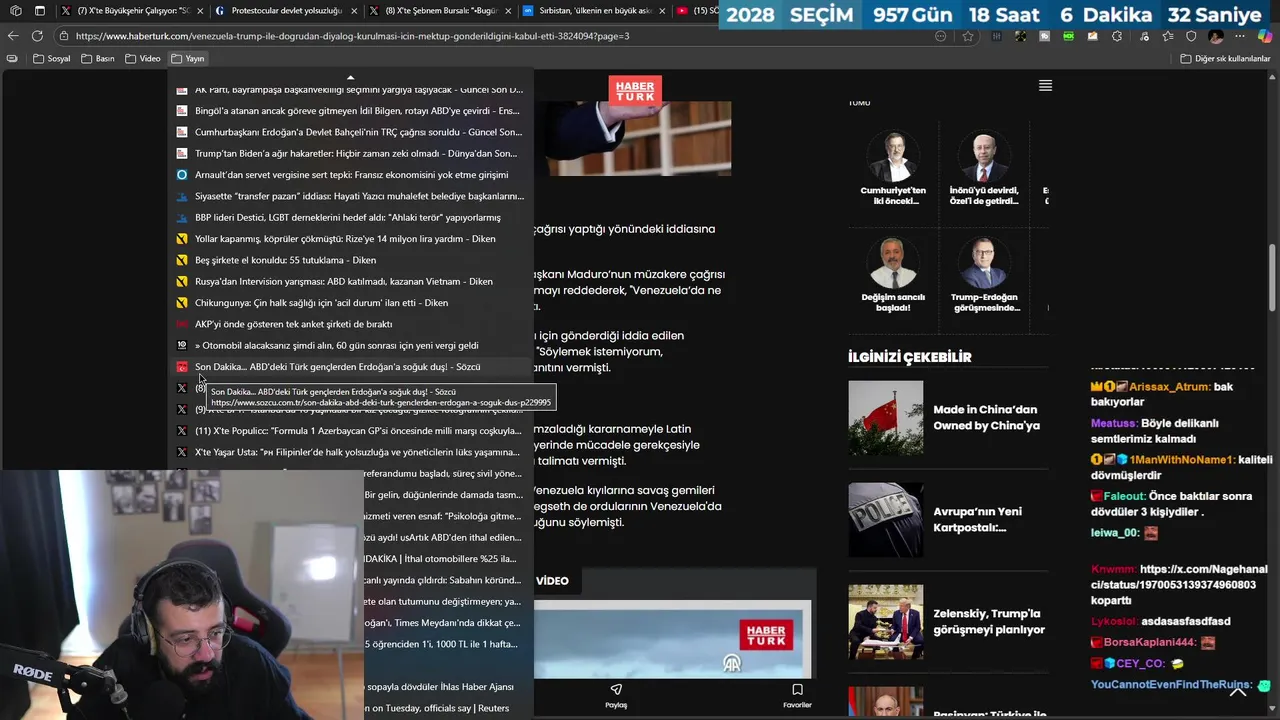Save article with Favoriler bookmark icon

tap(797, 696)
